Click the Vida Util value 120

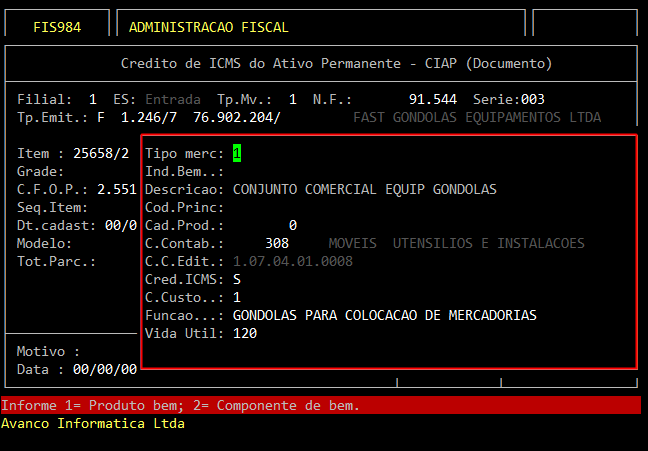(245, 333)
